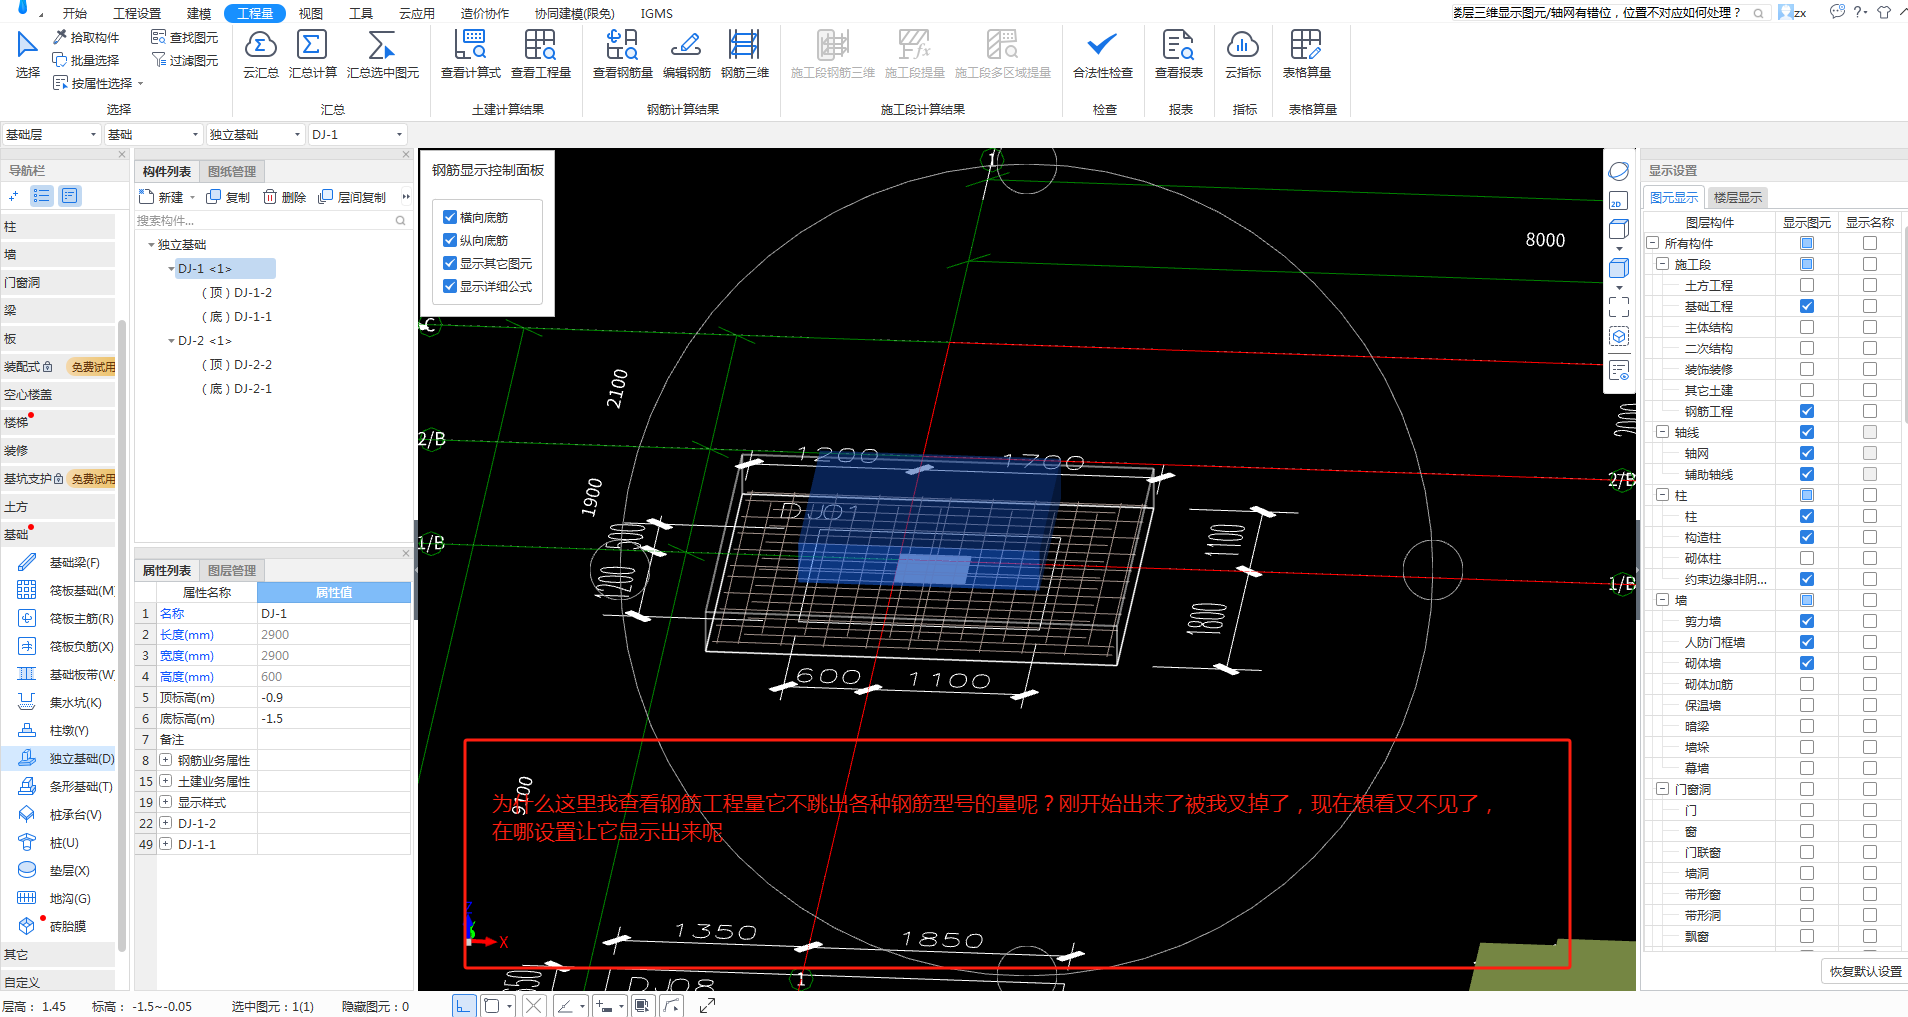Click the 汇总选中图元 icon
The width and height of the screenshot is (1908, 1017).
(382, 54)
